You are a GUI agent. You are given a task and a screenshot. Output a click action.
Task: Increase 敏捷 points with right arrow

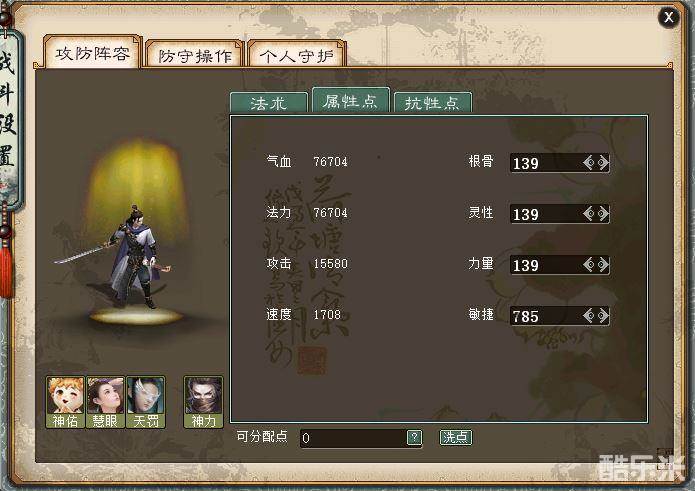point(603,316)
